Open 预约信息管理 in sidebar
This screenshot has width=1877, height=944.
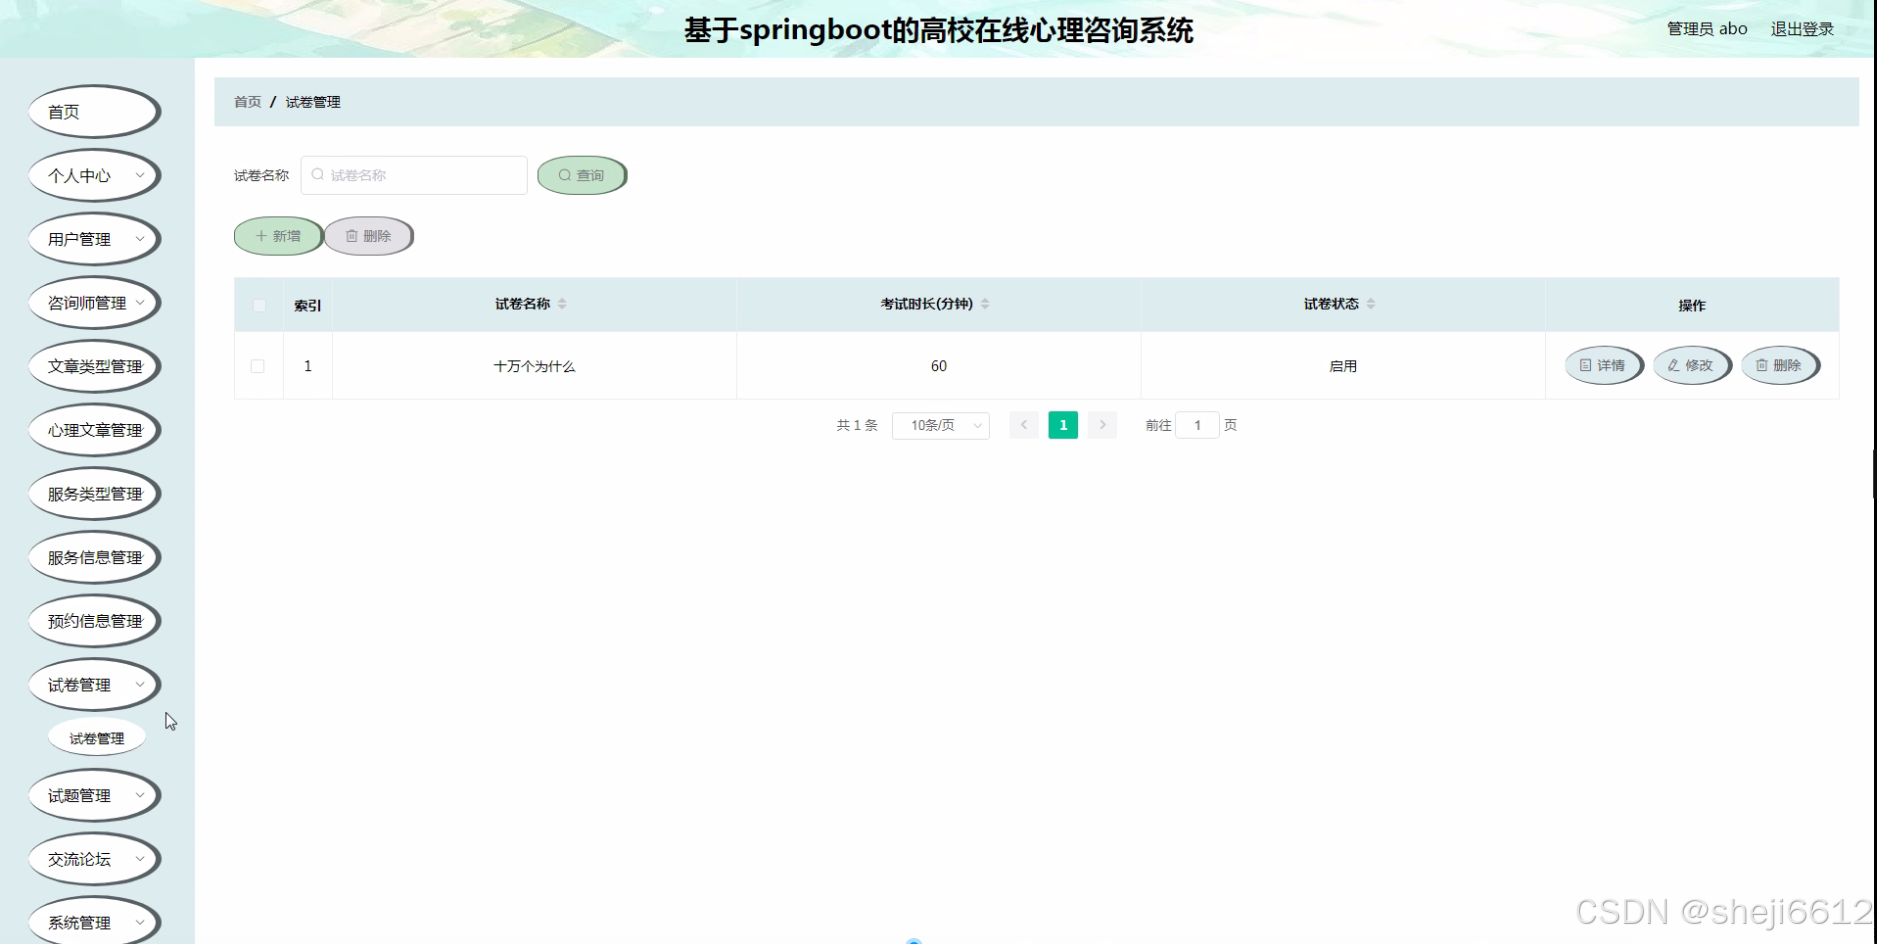pos(94,621)
